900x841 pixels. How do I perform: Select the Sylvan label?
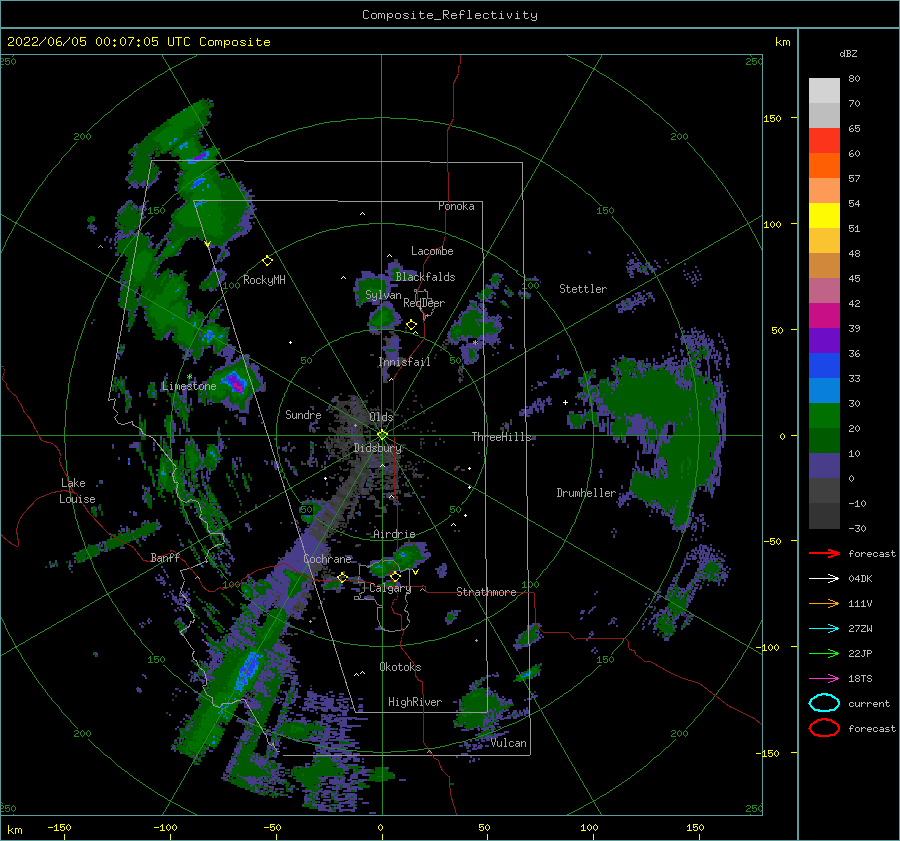383,295
